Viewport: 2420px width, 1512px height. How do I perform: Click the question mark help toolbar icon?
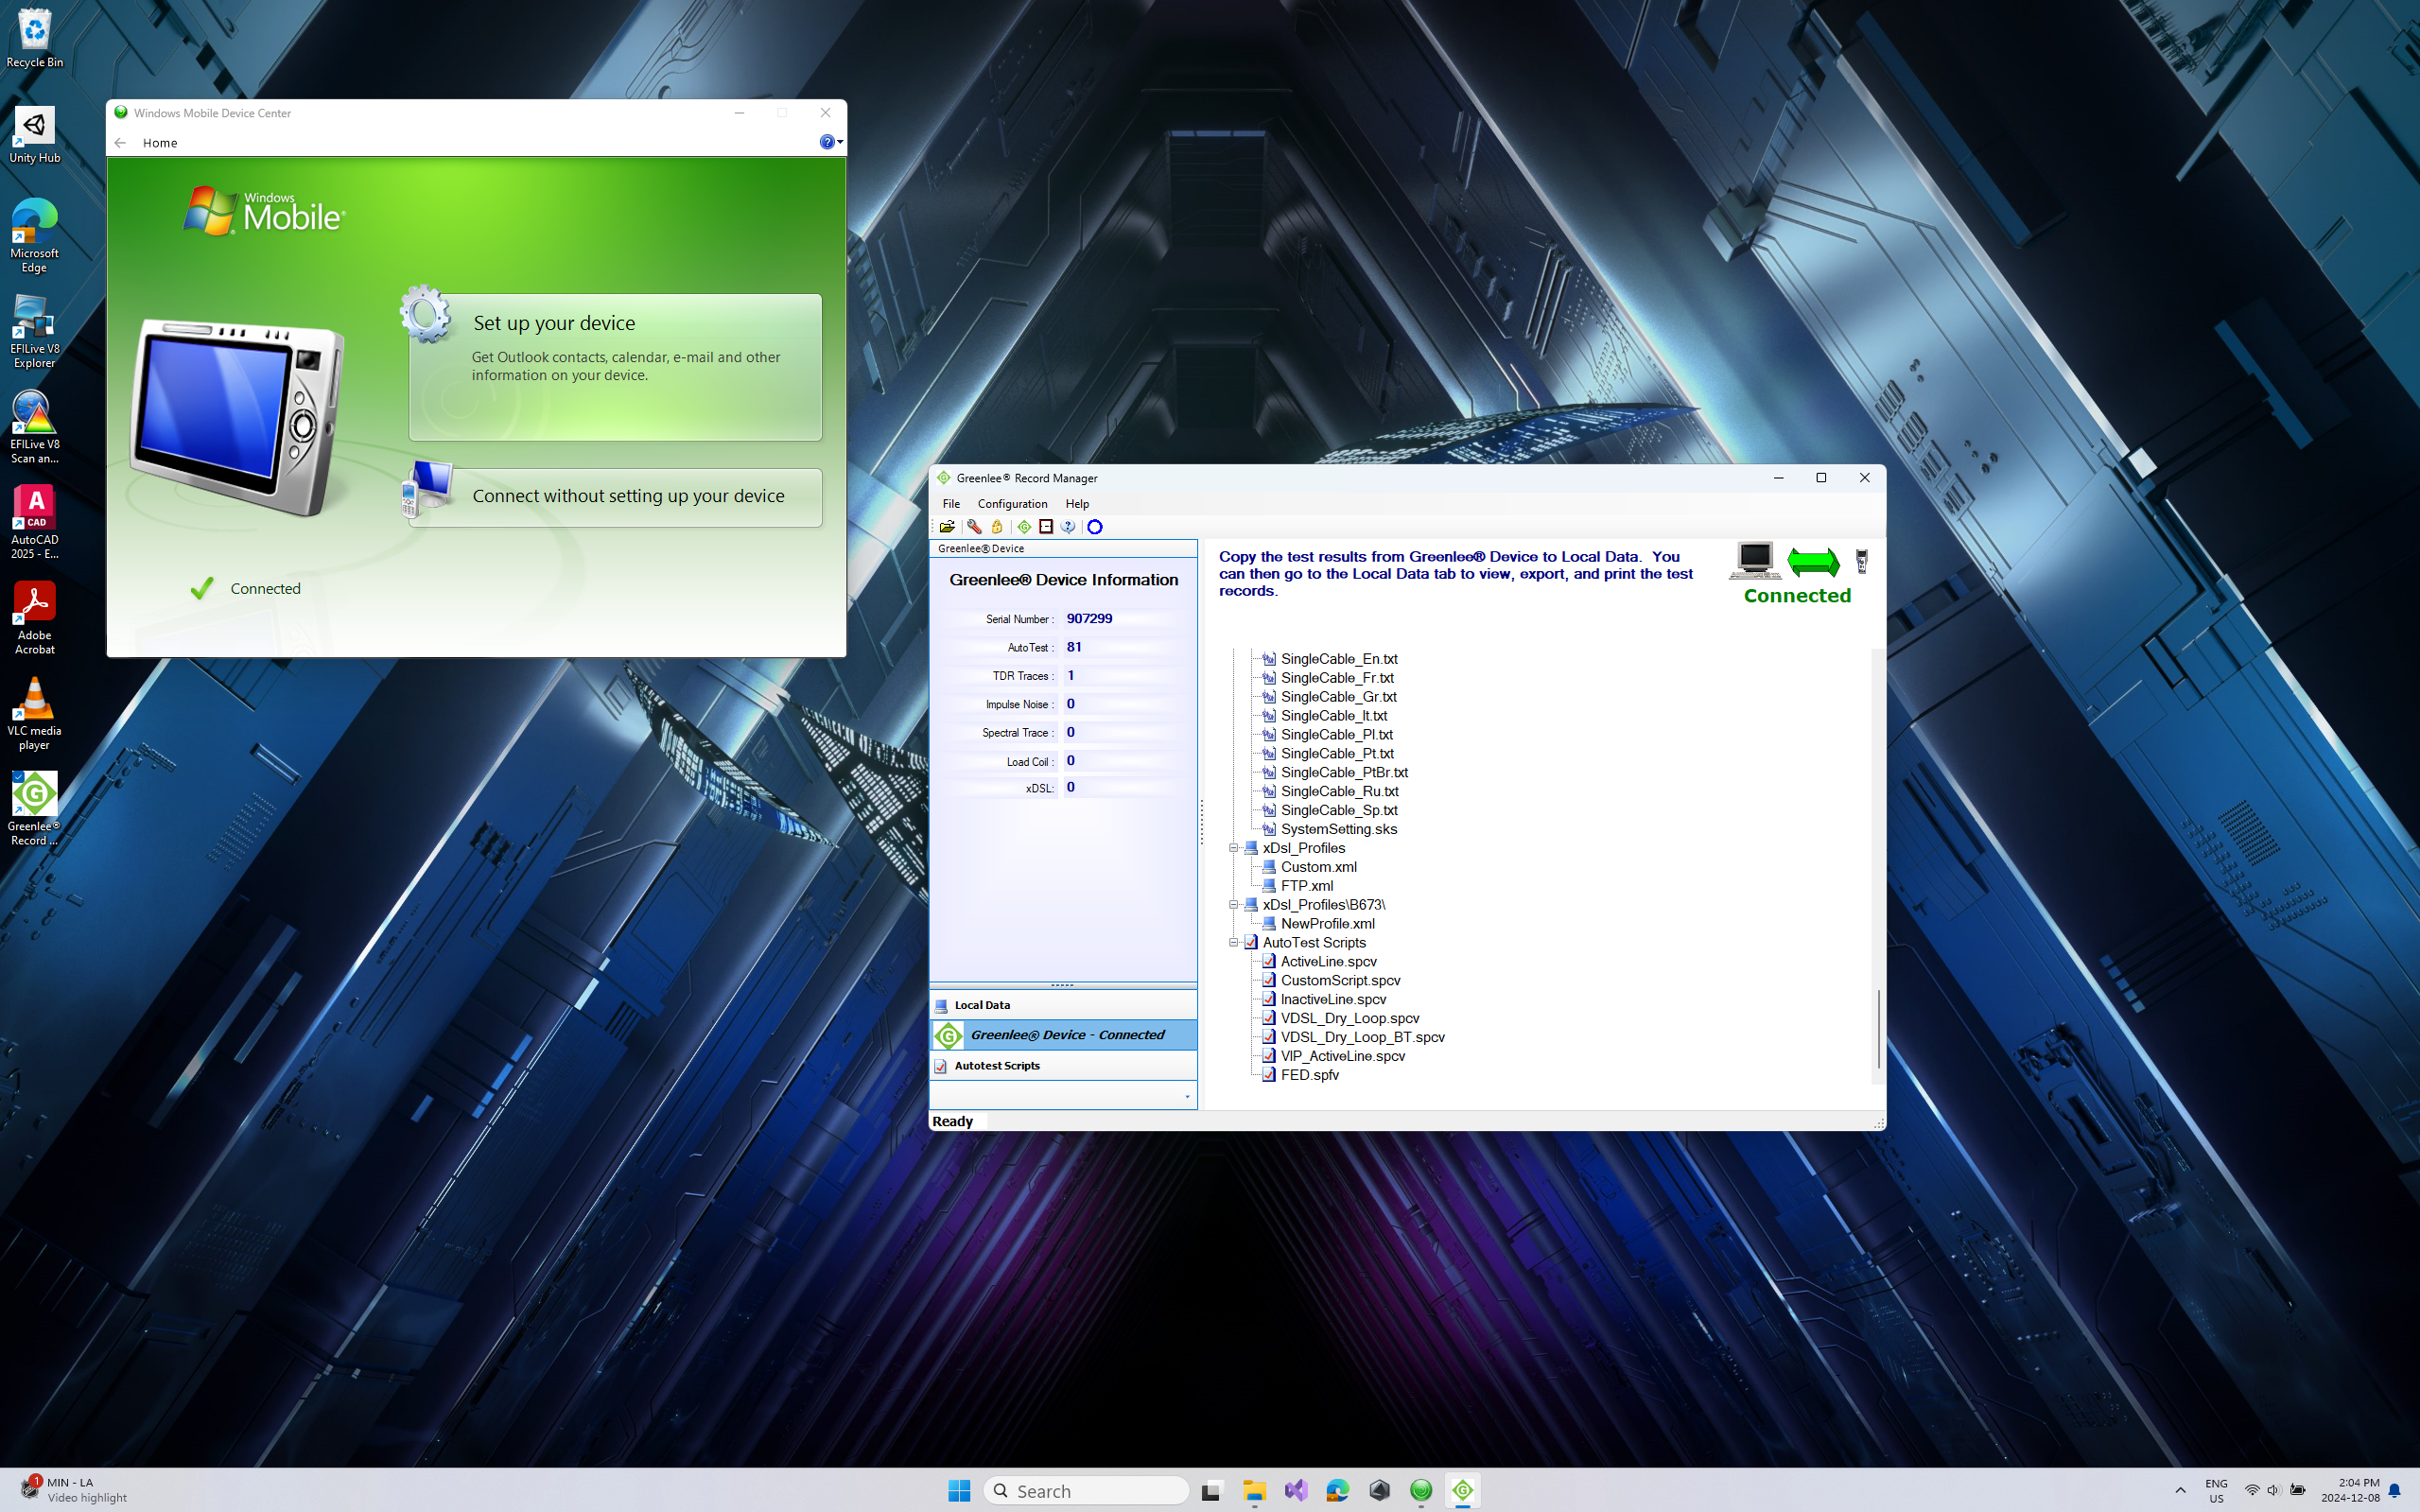[x=1068, y=527]
